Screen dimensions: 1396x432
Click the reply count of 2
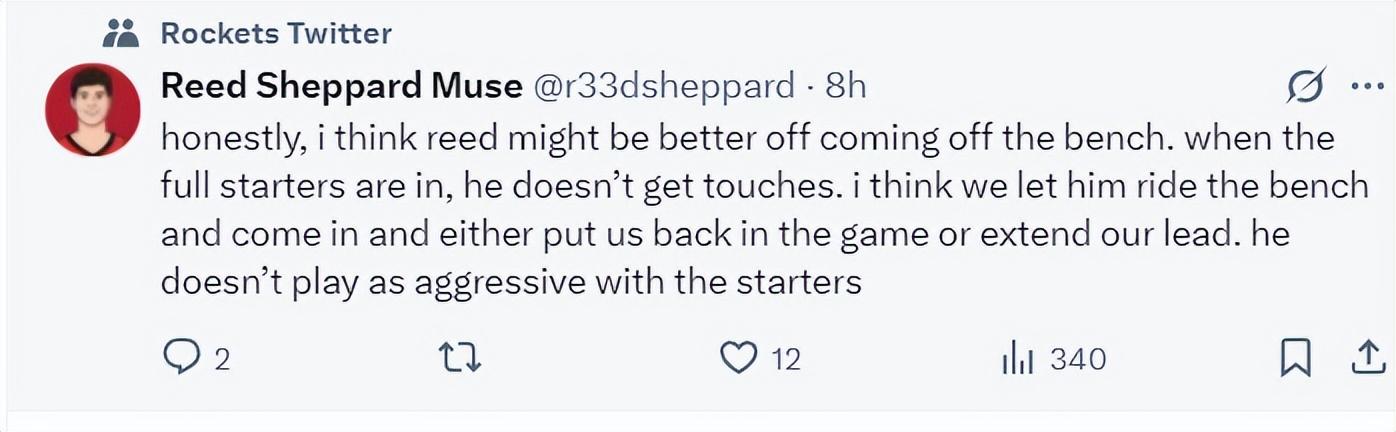point(222,359)
